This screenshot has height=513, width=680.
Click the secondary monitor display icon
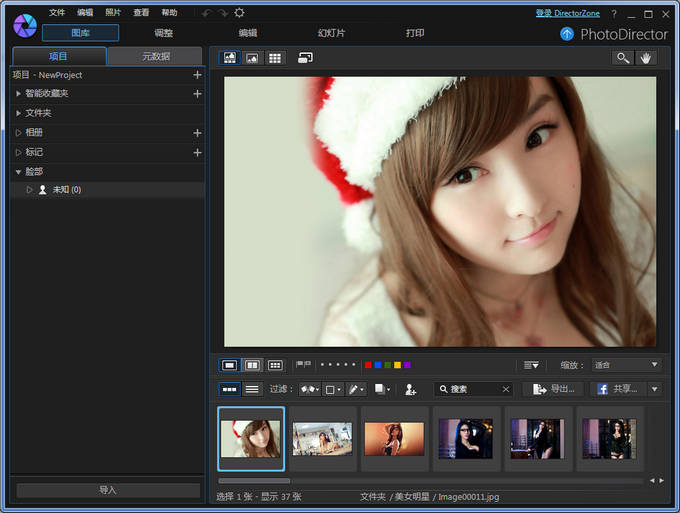pyautogui.click(x=305, y=58)
